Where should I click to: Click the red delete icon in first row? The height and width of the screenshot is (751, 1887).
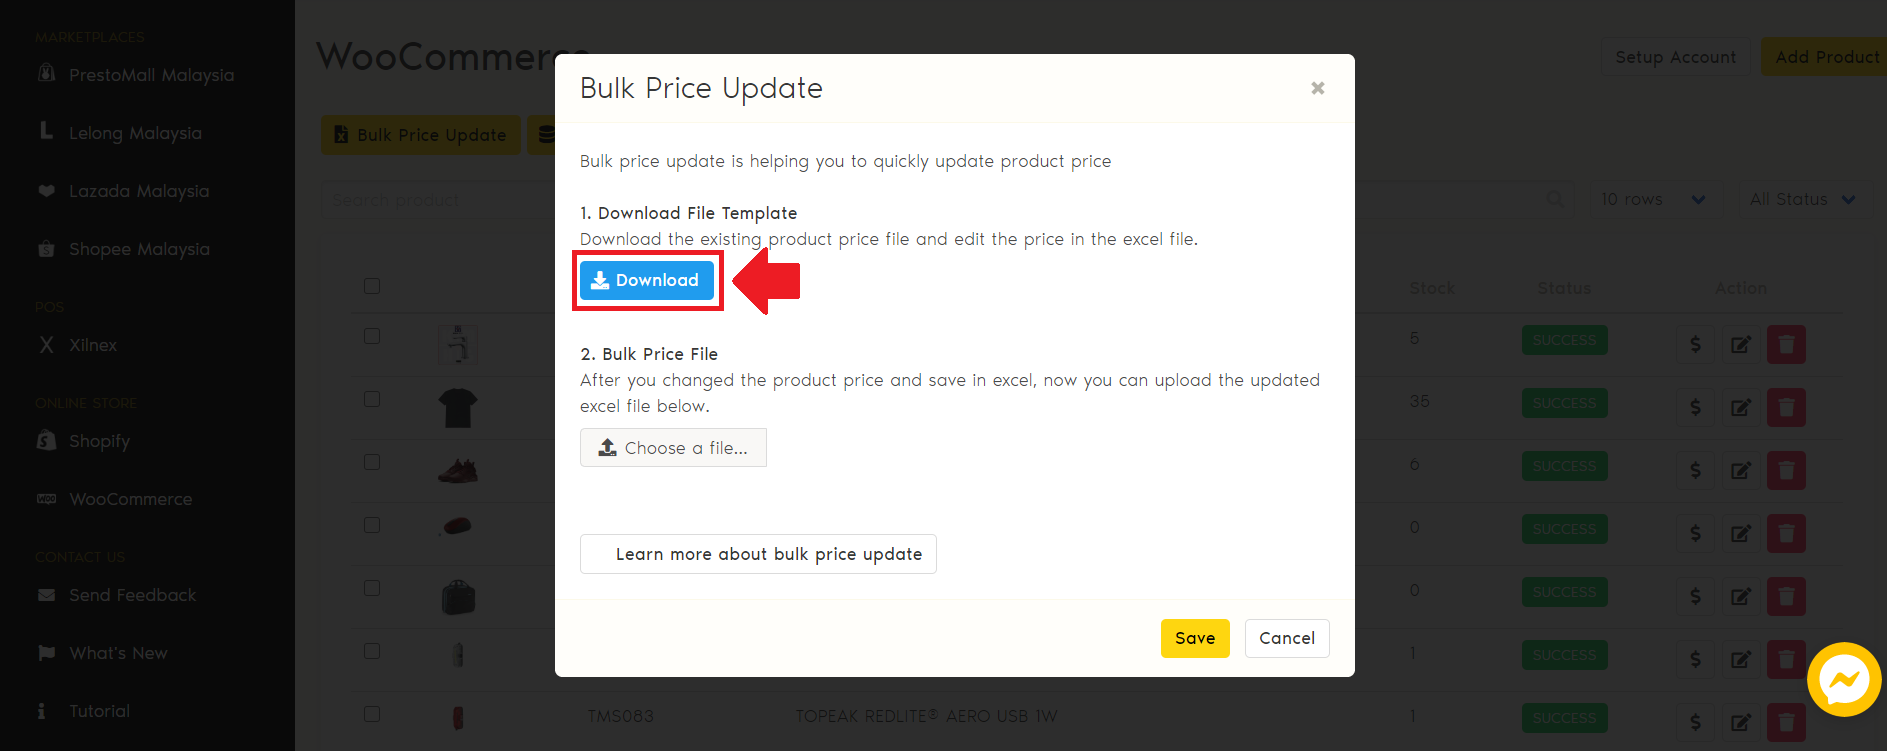click(x=1785, y=345)
